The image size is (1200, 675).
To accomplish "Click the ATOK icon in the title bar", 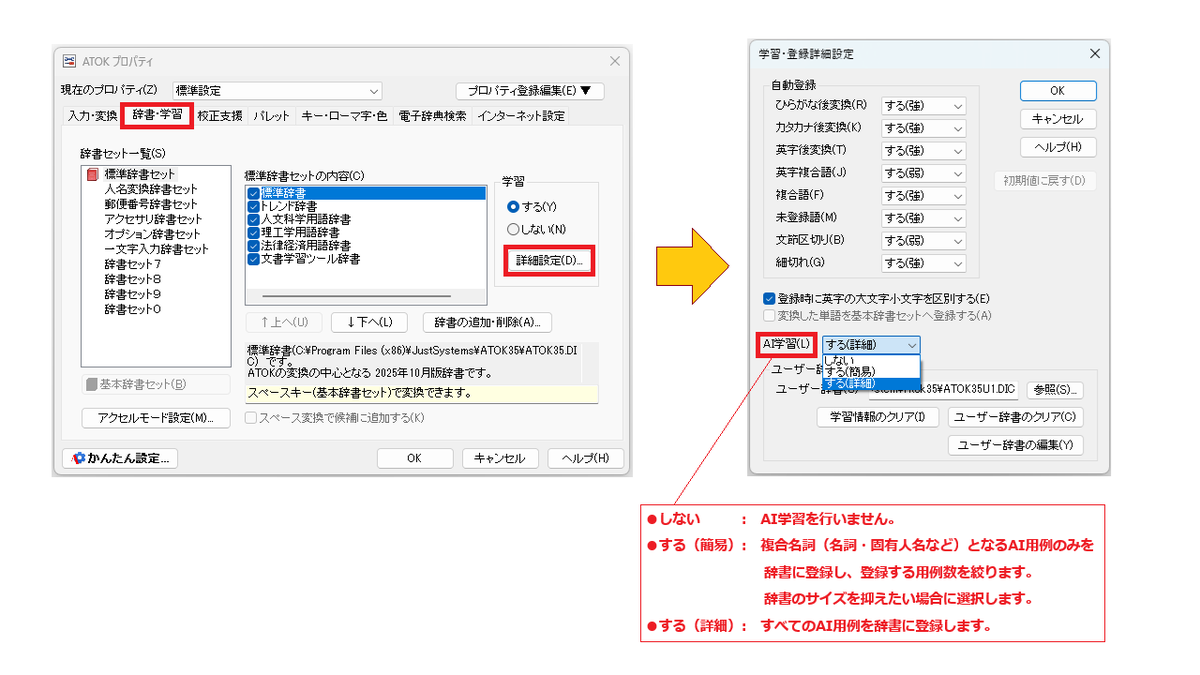I will click(x=68, y=61).
